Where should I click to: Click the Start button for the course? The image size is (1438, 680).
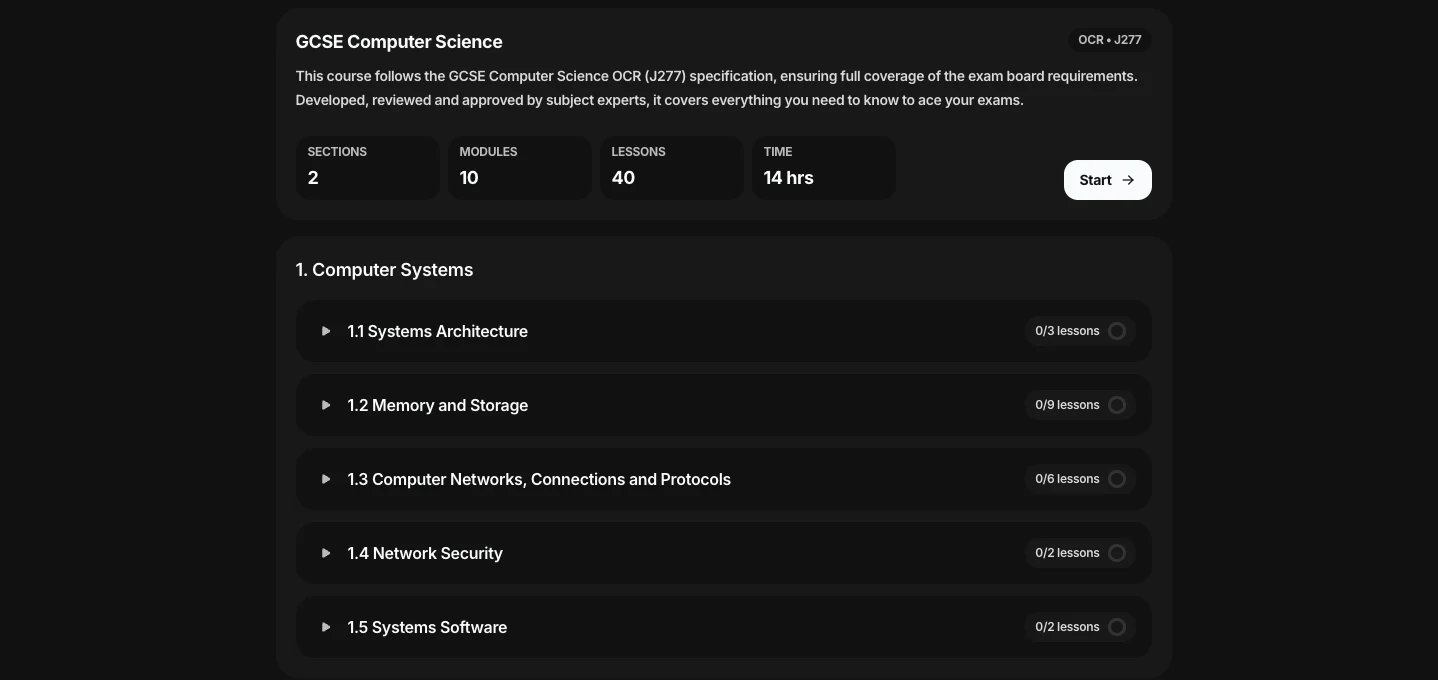[x=1107, y=180]
